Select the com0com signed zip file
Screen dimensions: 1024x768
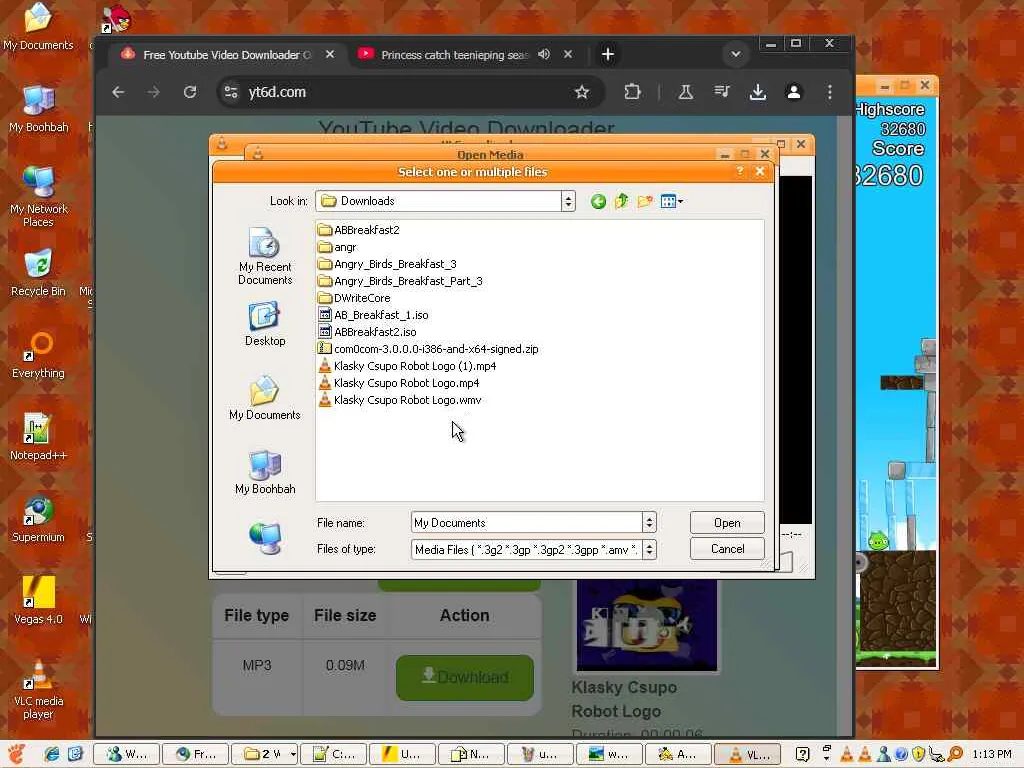(x=428, y=349)
